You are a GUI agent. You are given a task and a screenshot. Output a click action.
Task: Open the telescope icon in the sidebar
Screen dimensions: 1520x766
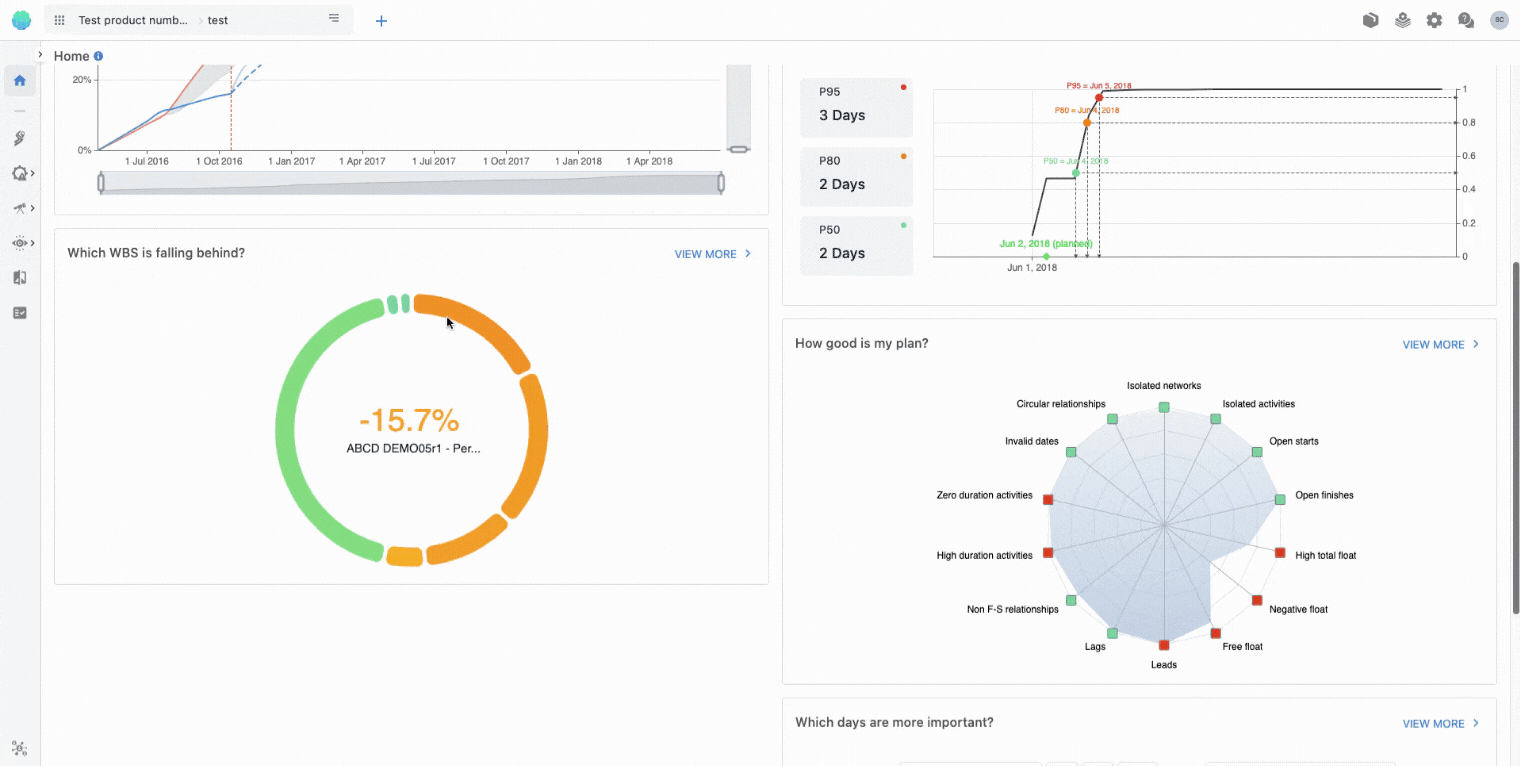pos(20,208)
